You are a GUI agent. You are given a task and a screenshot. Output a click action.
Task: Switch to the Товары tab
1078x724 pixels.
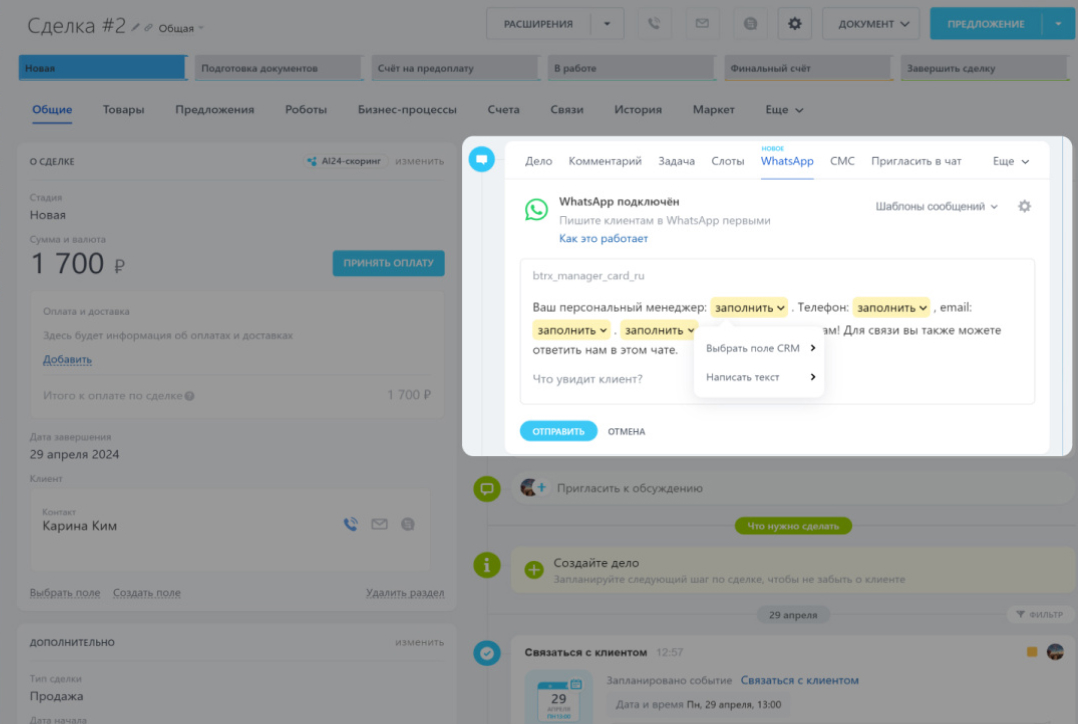123,110
